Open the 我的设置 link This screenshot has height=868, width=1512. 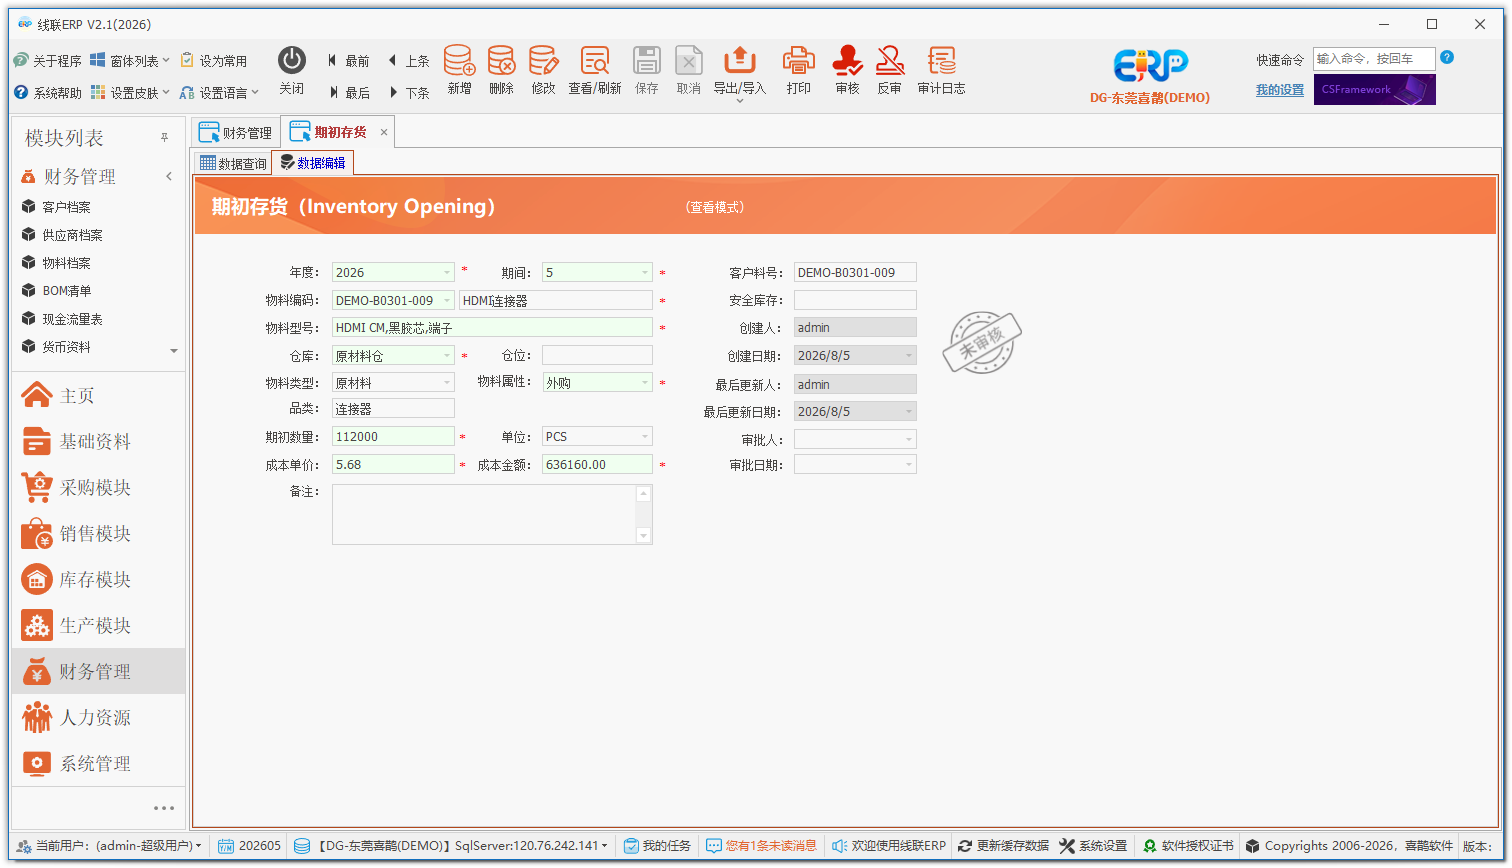pyautogui.click(x=1280, y=90)
